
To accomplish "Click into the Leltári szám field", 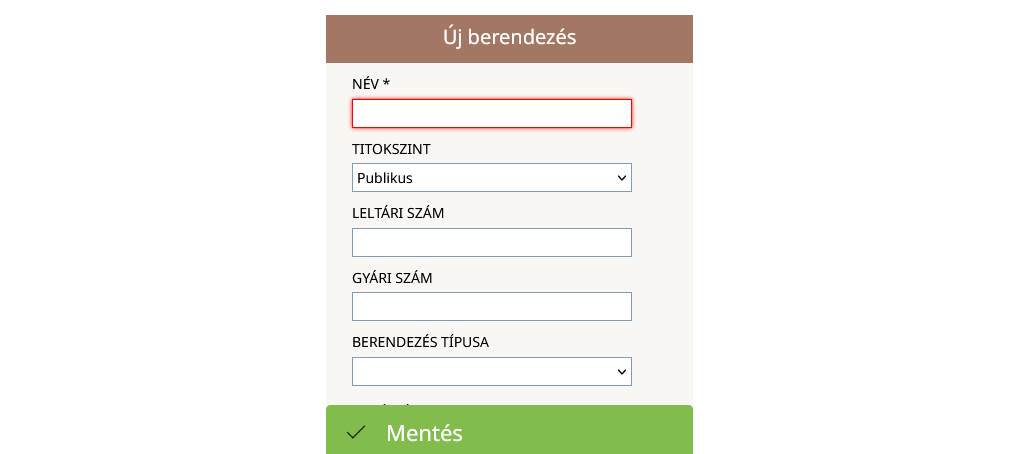I will click(491, 243).
